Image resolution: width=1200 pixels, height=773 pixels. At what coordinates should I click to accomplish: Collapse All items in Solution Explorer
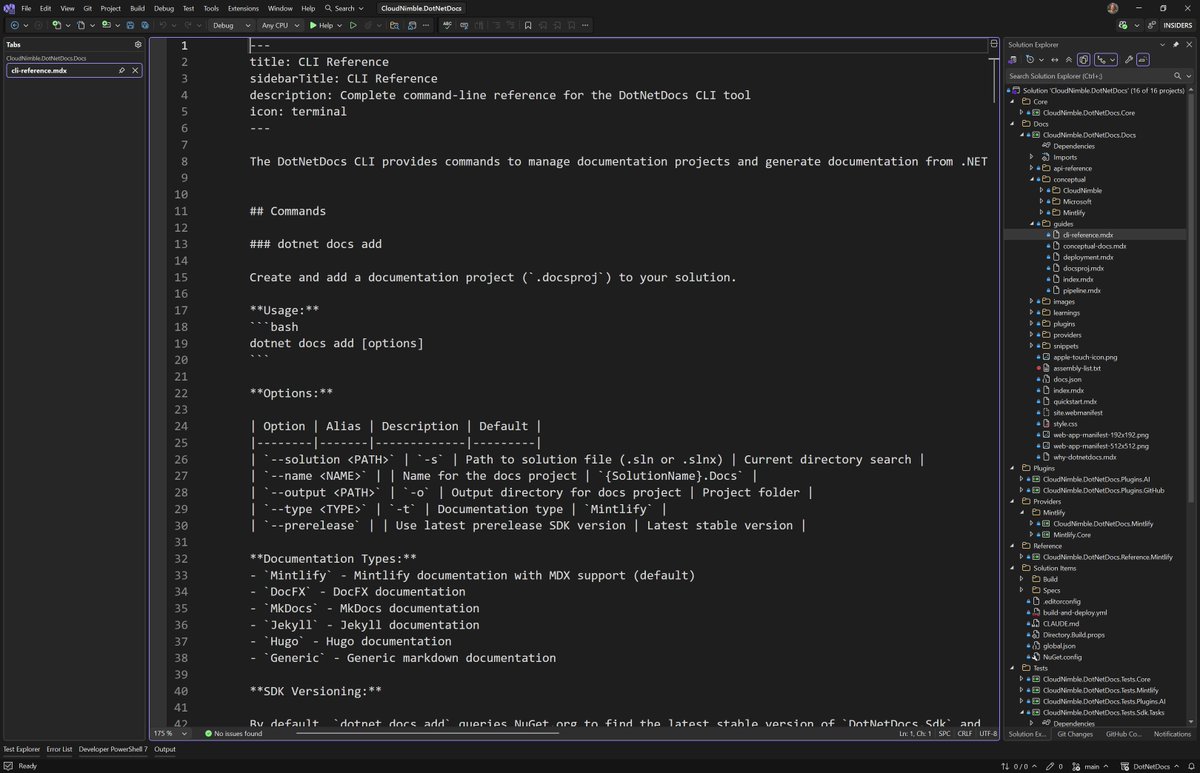tap(1068, 59)
